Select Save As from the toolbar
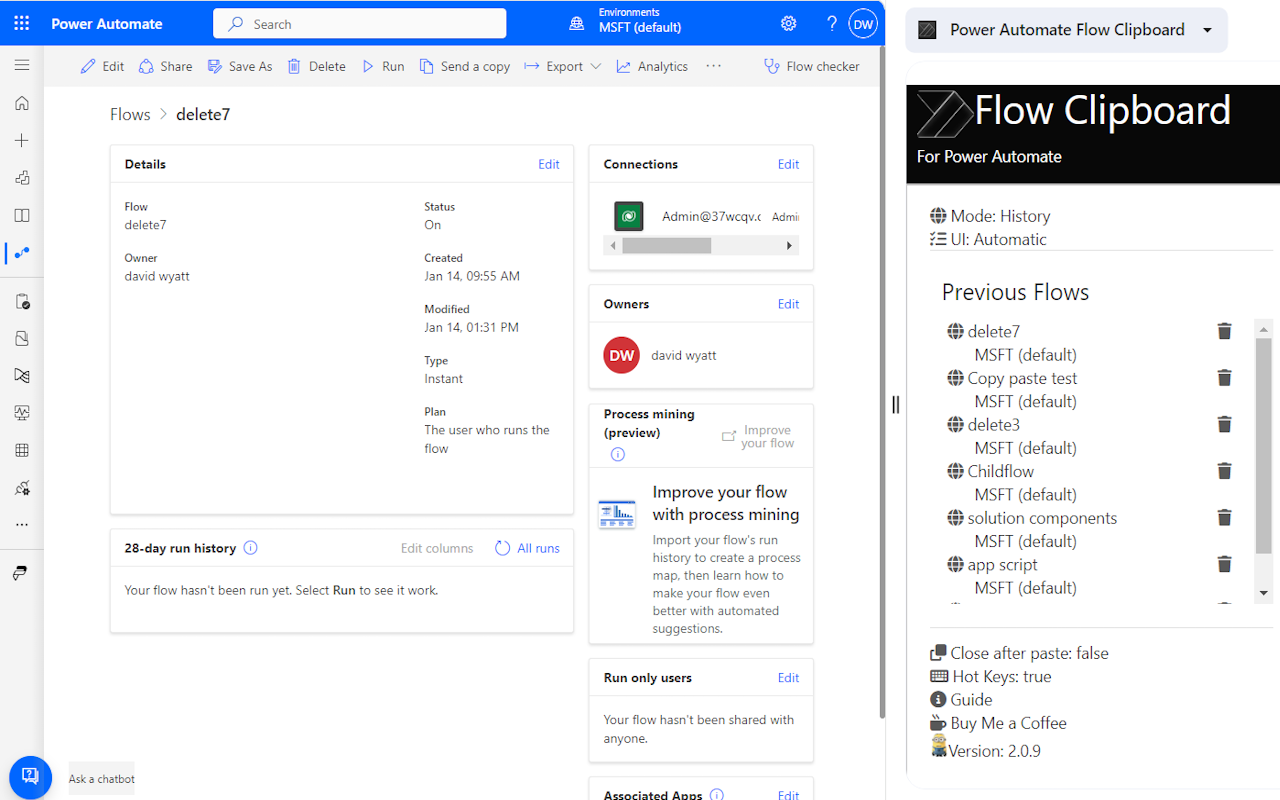The width and height of the screenshot is (1280, 800). click(240, 66)
